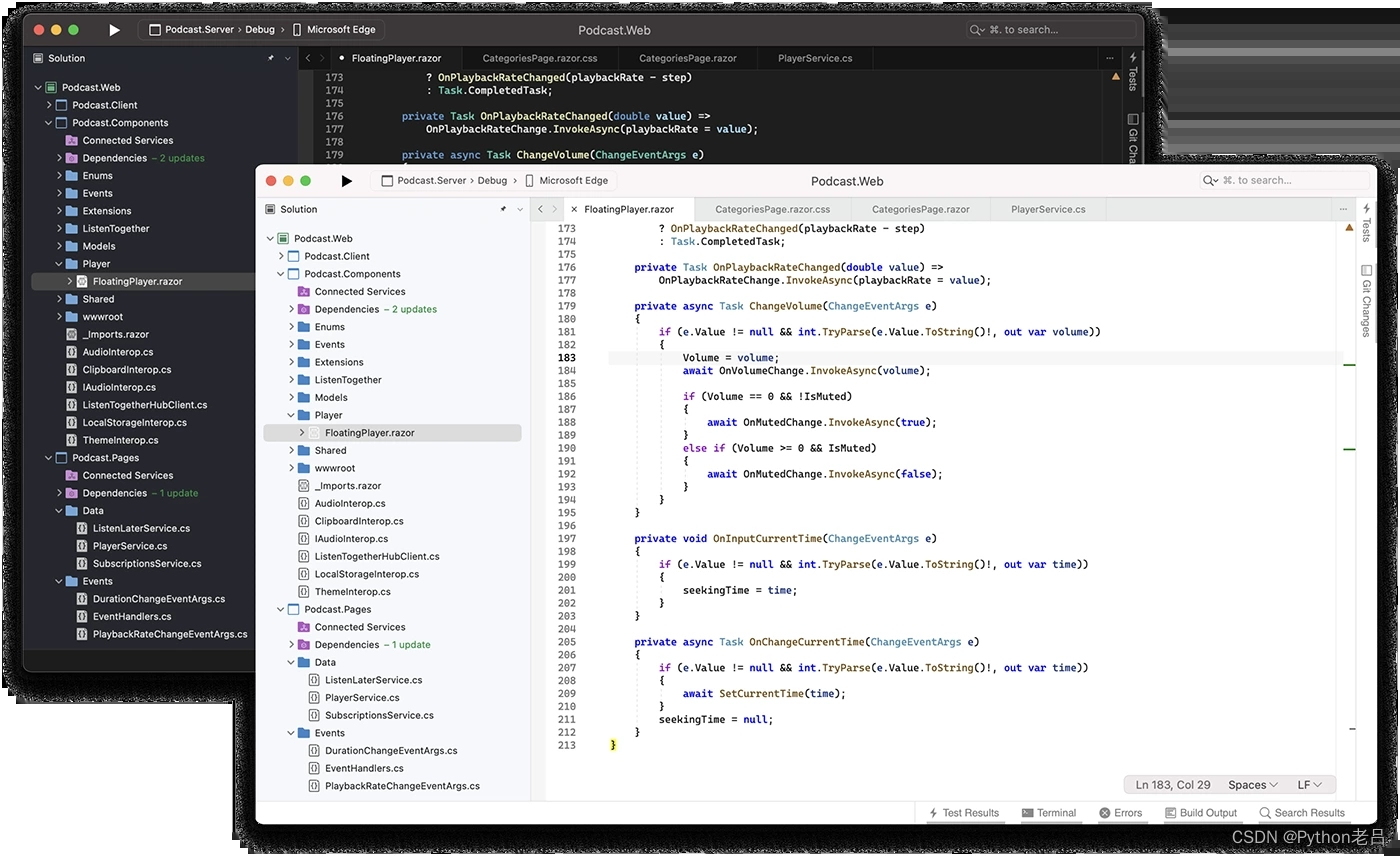Expand the Podcast.Client project node

tap(282, 256)
